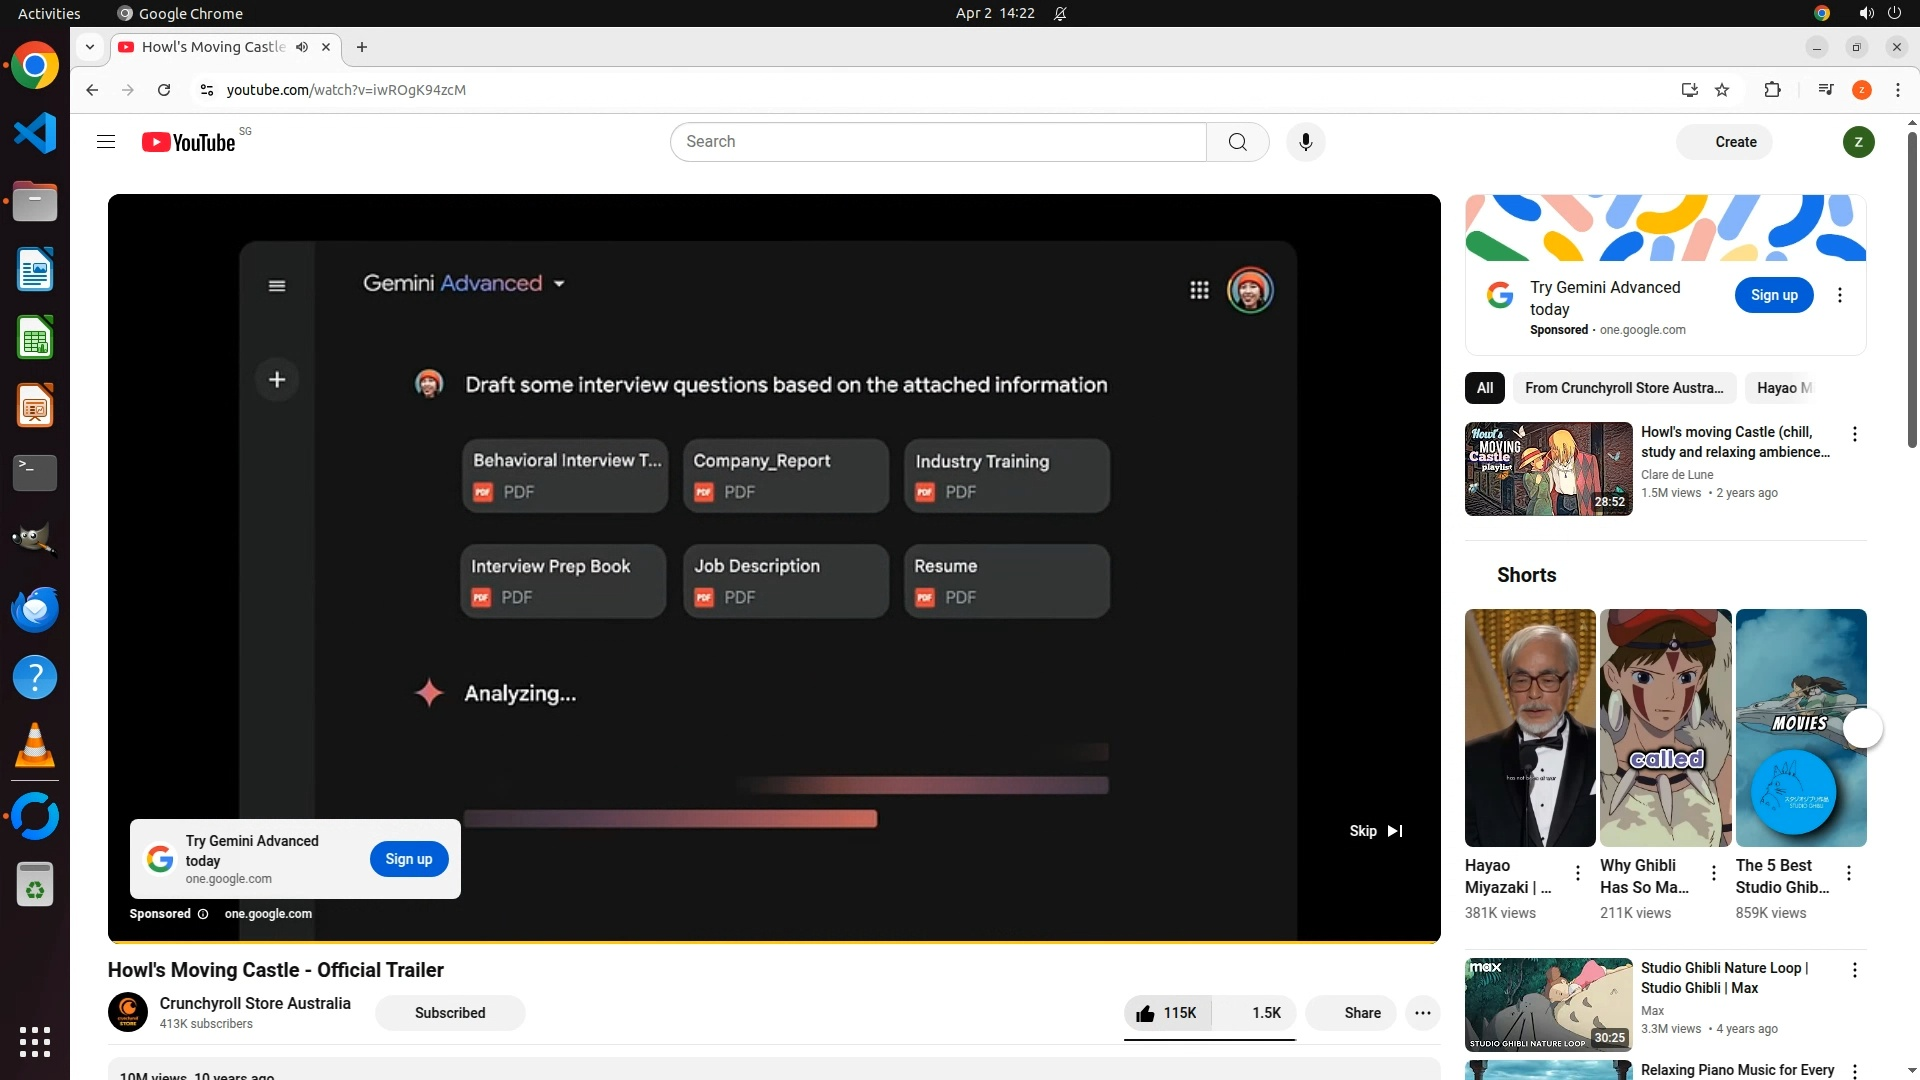
Task: Open the YouTube hamburger guide menu
Action: click(x=106, y=142)
